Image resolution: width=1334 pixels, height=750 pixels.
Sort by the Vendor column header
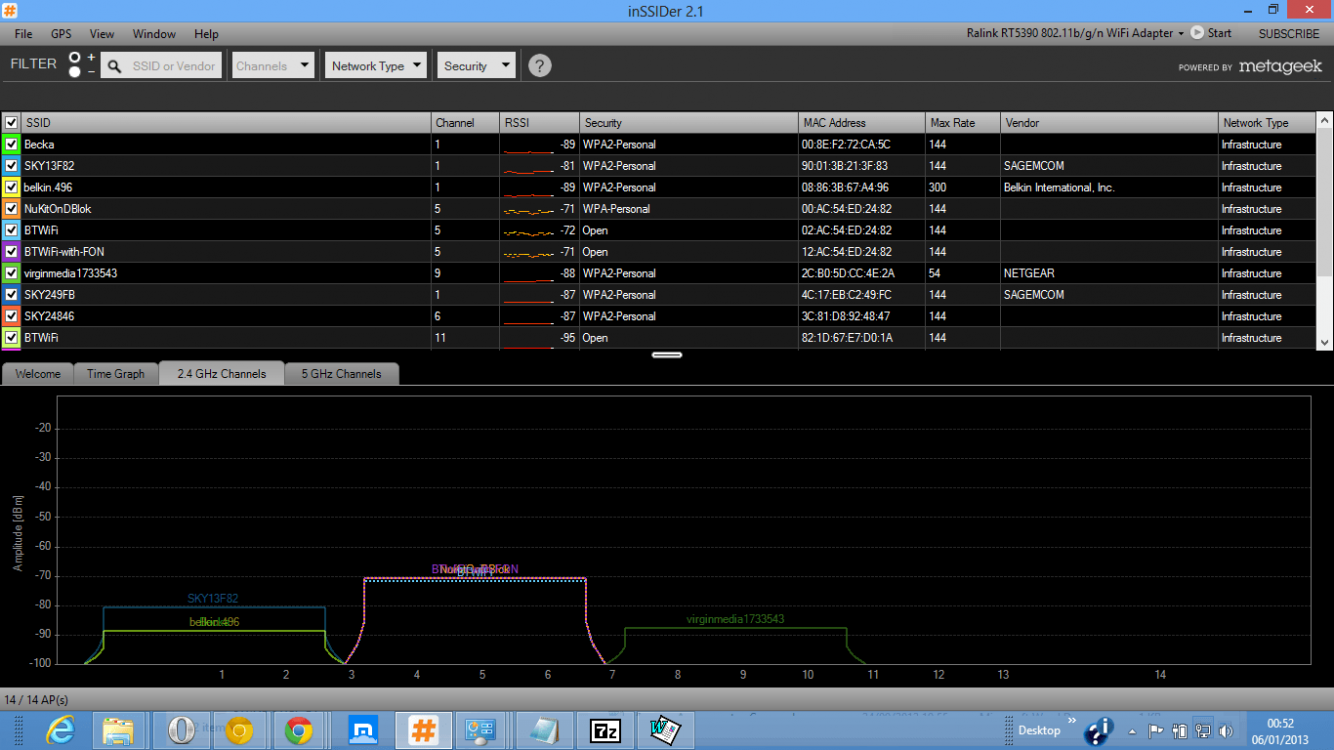[x=1109, y=122]
